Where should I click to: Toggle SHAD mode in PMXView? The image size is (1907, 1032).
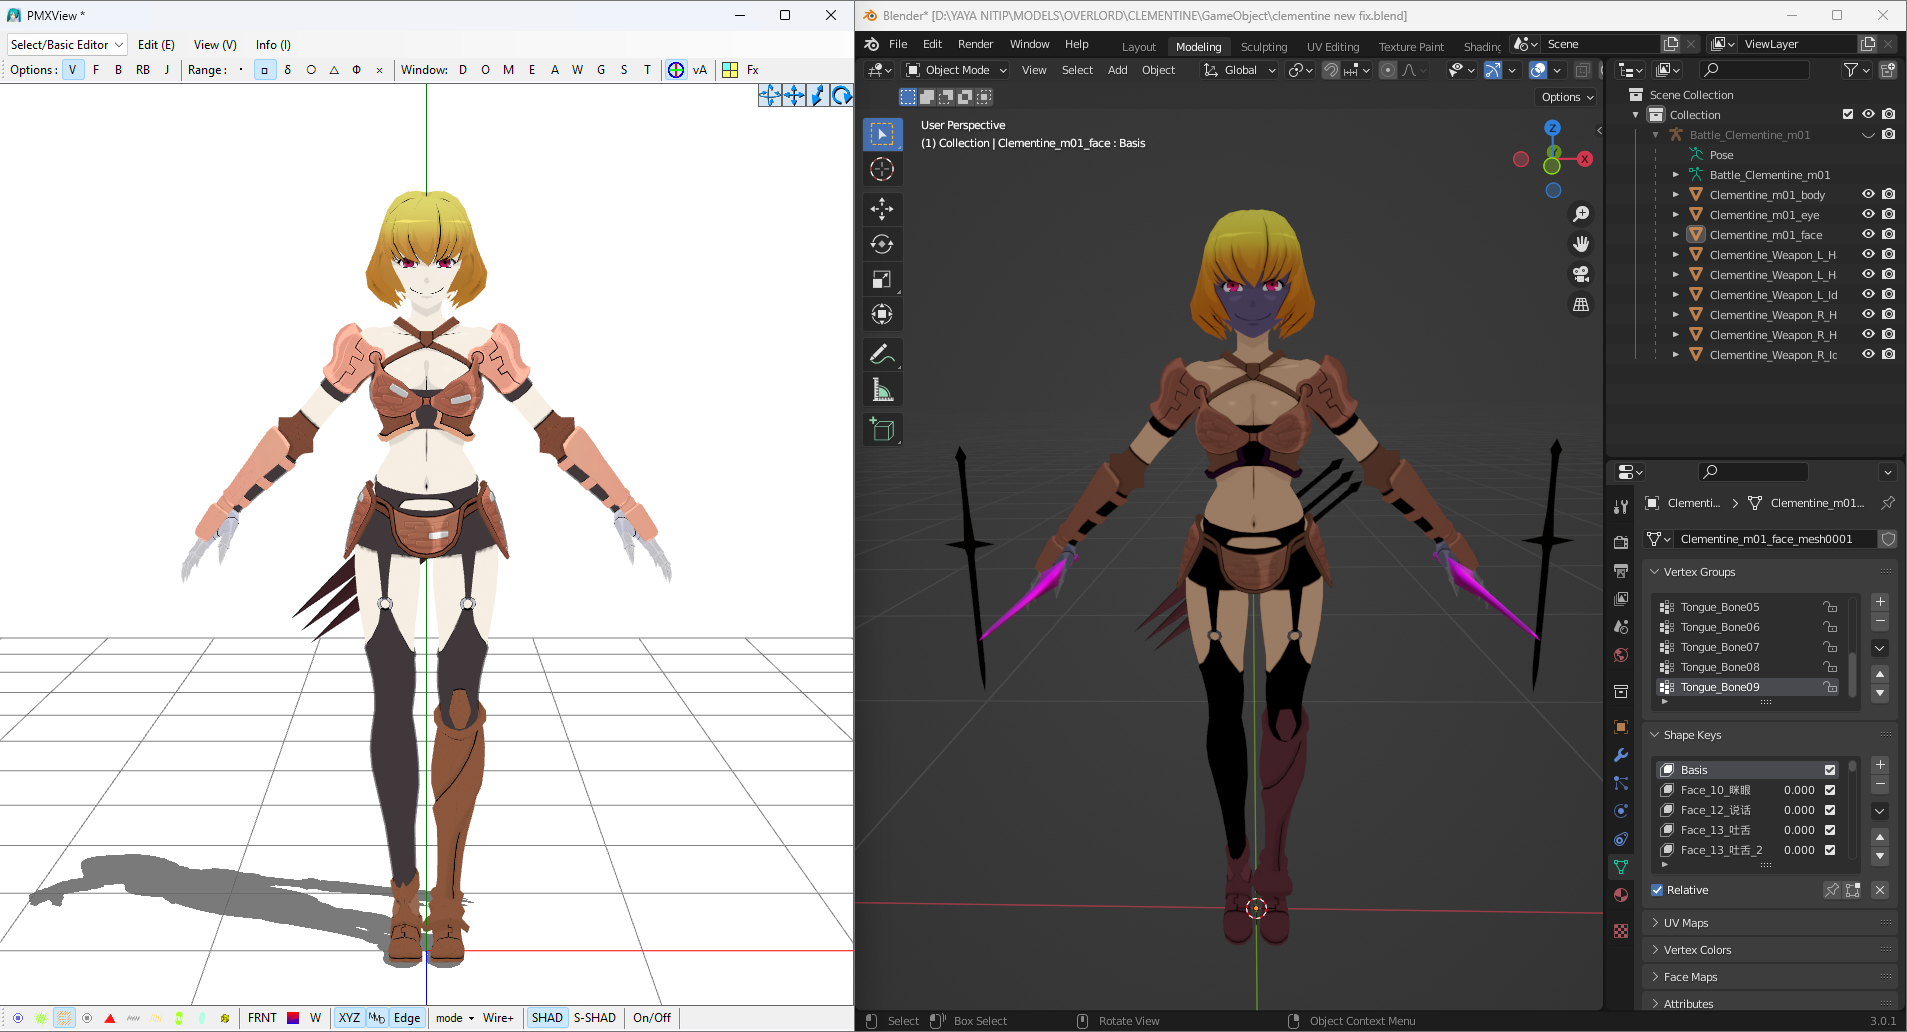point(547,1018)
